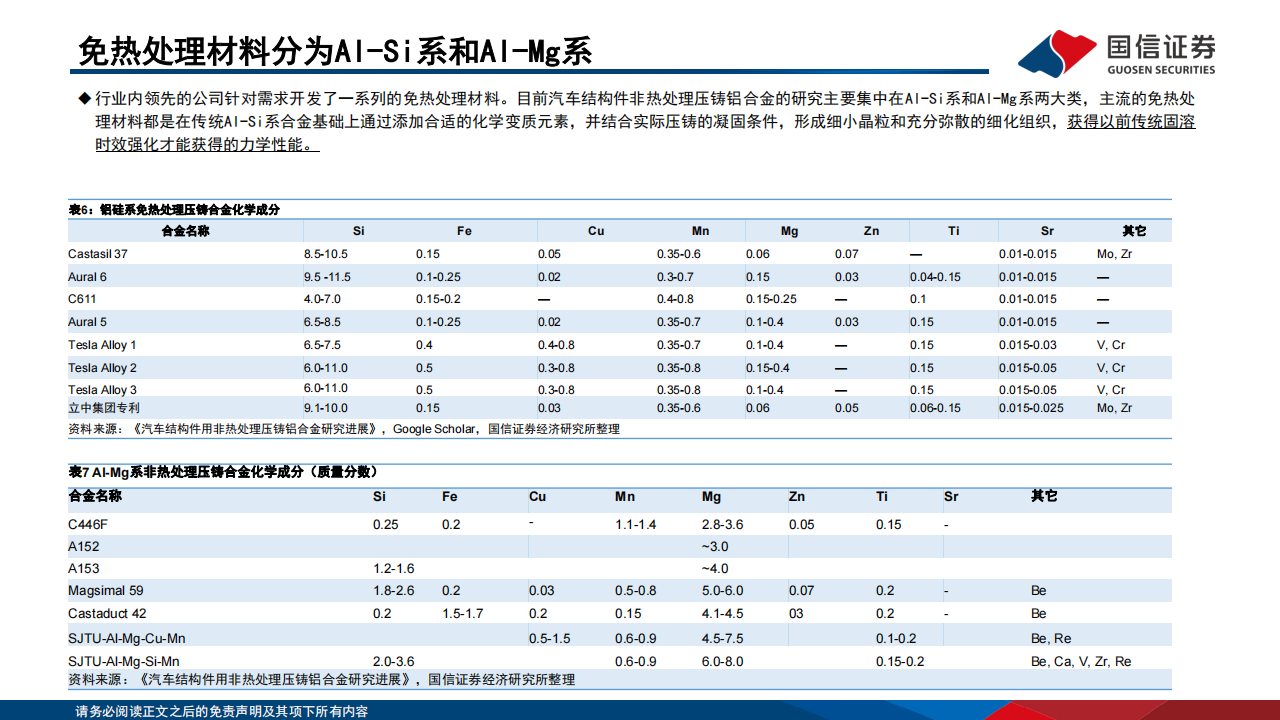Click the diamond bullet before 行业内领先
The image size is (1280, 720).
pyautogui.click(x=84, y=99)
